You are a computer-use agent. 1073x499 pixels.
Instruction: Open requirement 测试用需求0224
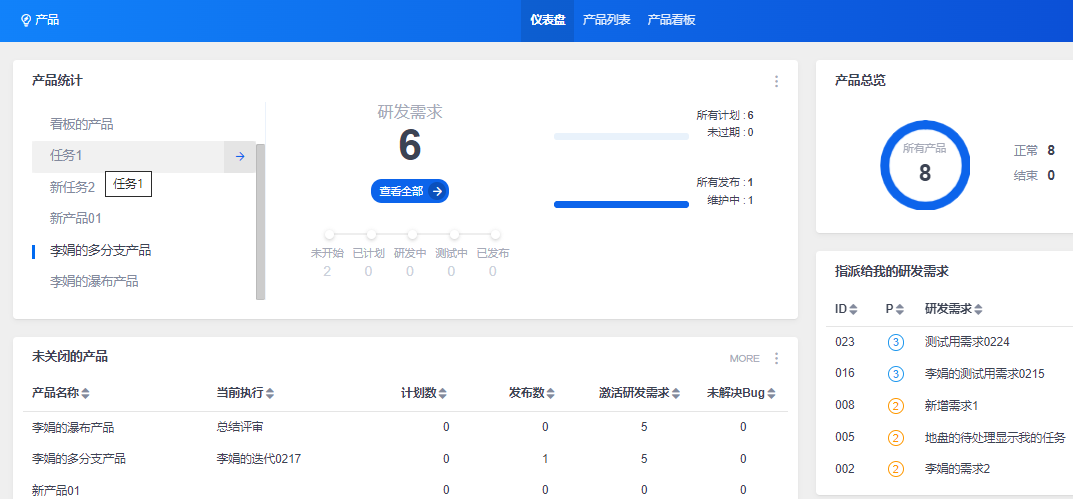(967, 342)
